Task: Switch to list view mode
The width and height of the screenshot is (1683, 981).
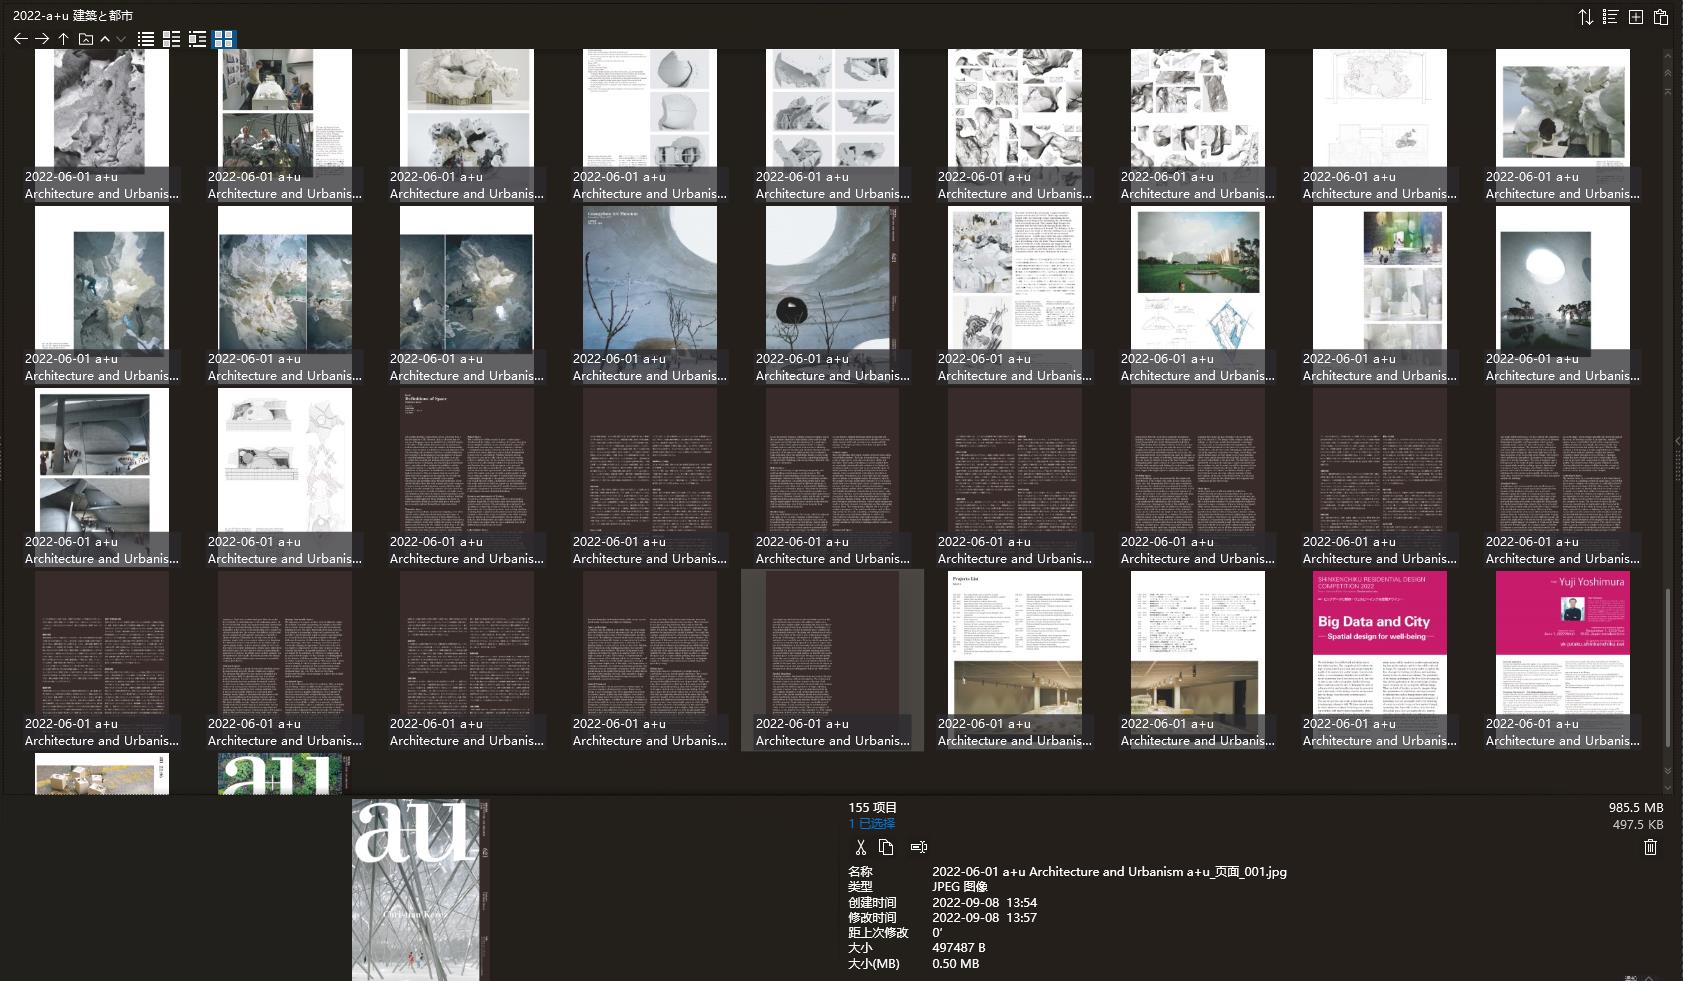Action: pyautogui.click(x=145, y=39)
